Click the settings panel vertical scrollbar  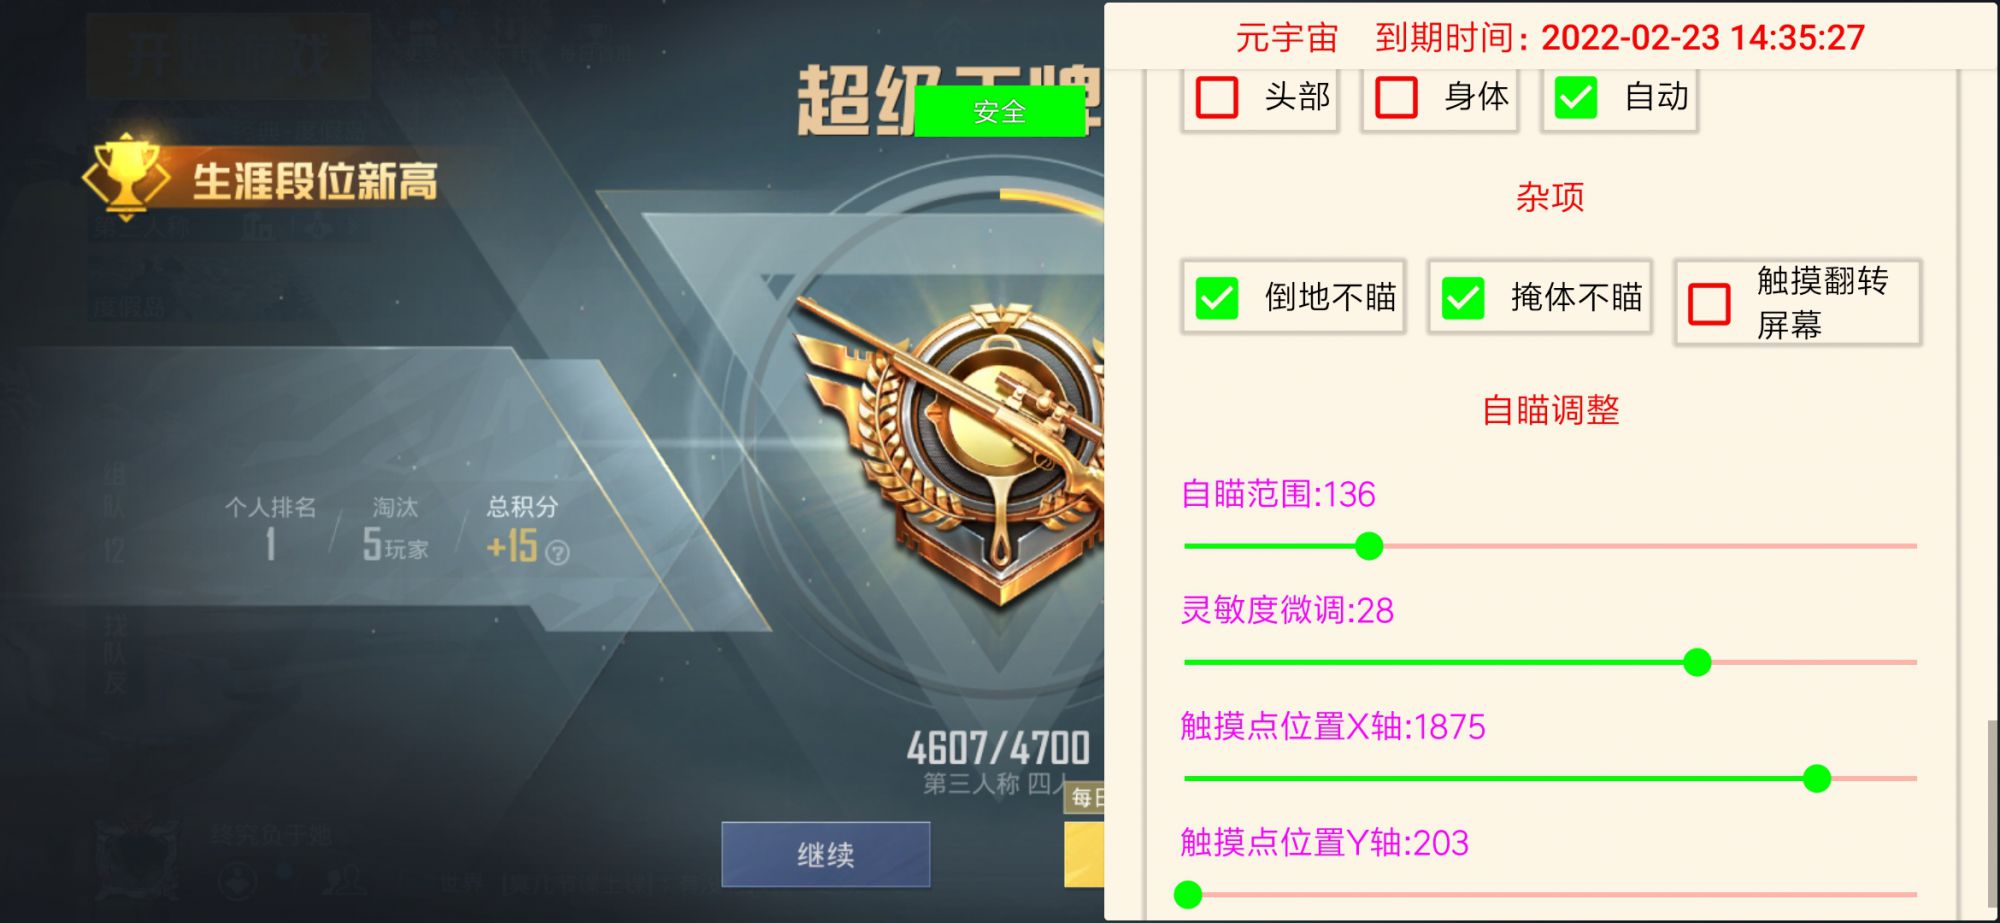click(1992, 811)
